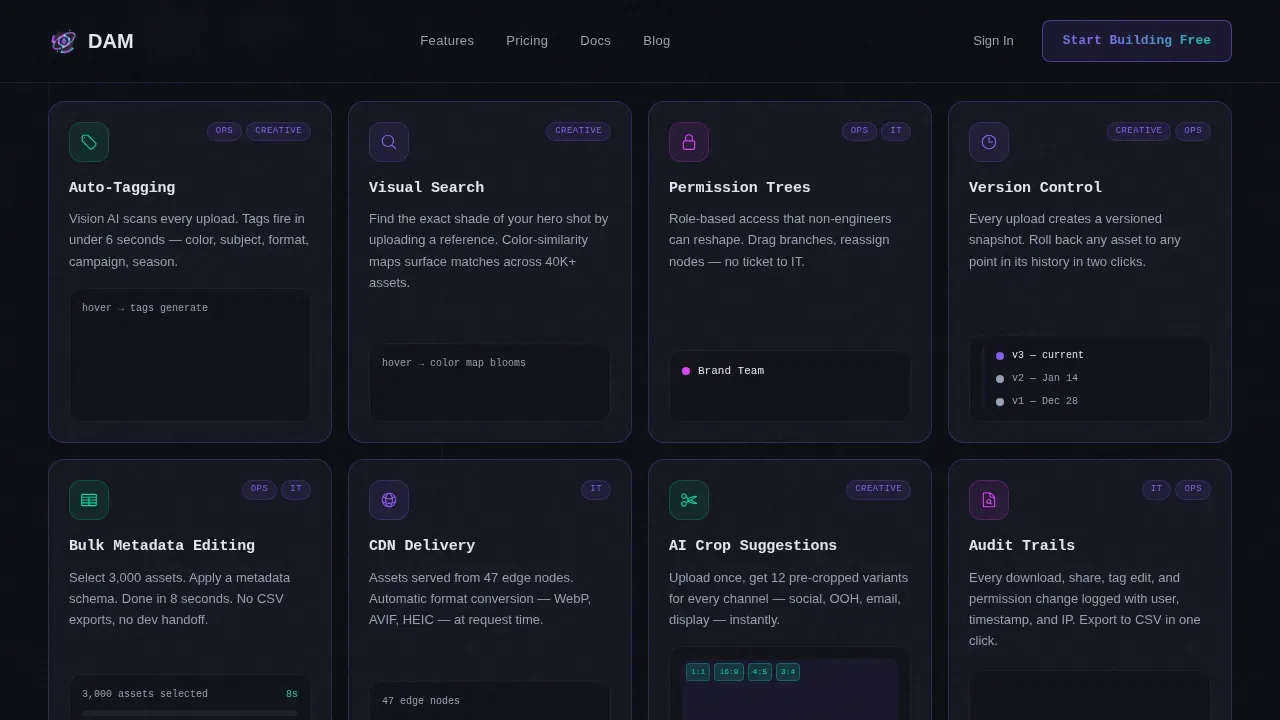Select the 16:9 crop ratio chip

(x=729, y=672)
